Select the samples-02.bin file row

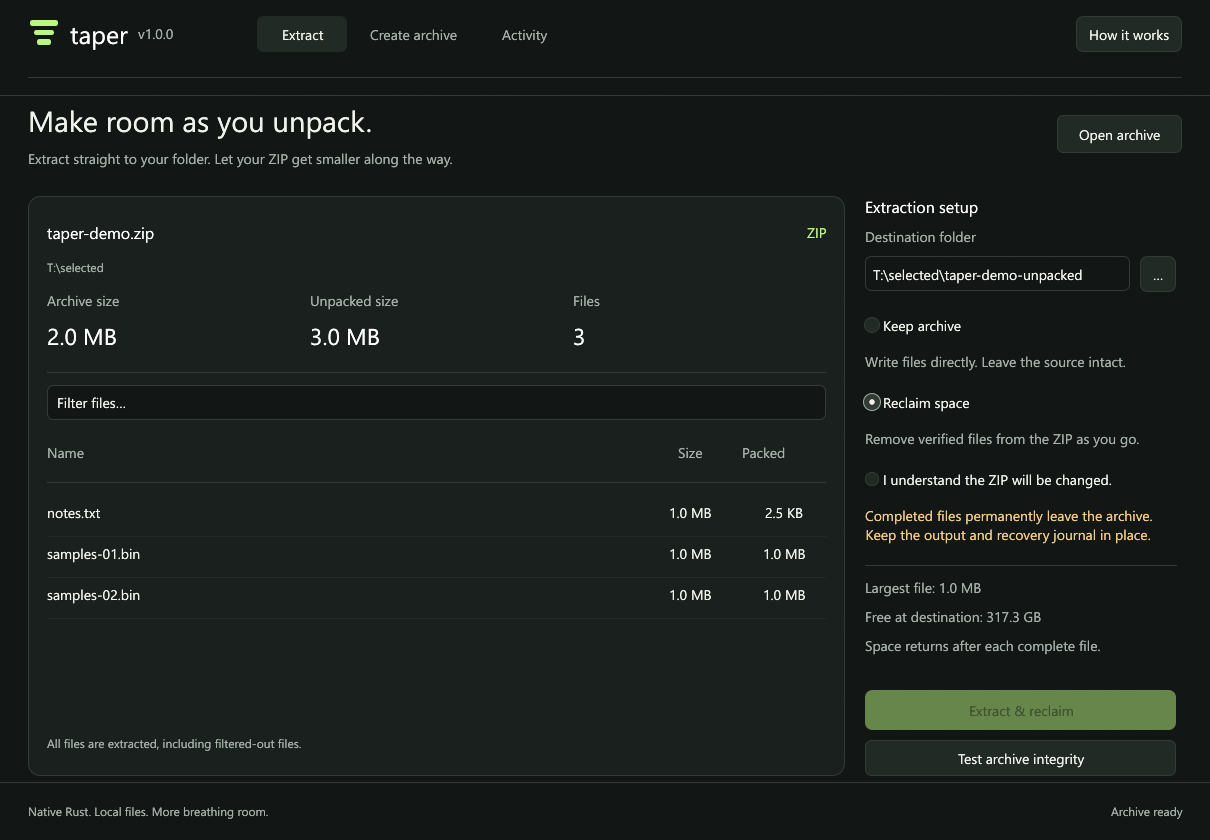point(436,596)
